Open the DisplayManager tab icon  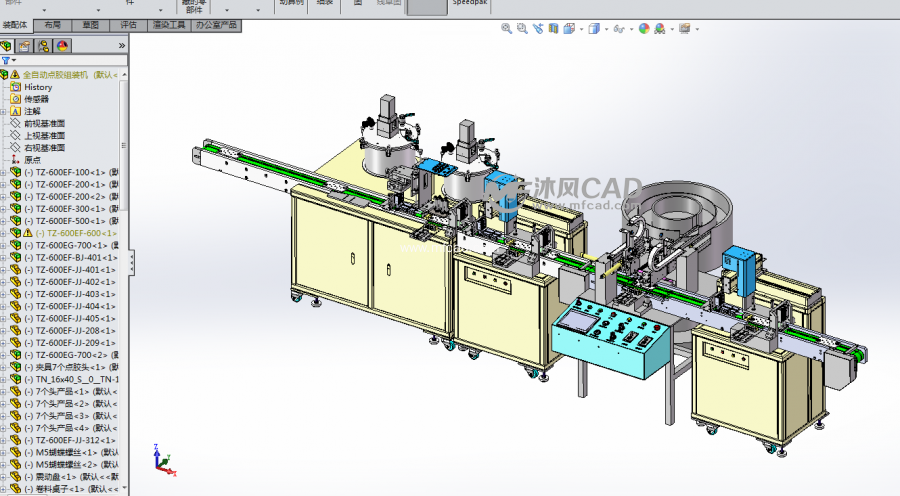(x=62, y=45)
